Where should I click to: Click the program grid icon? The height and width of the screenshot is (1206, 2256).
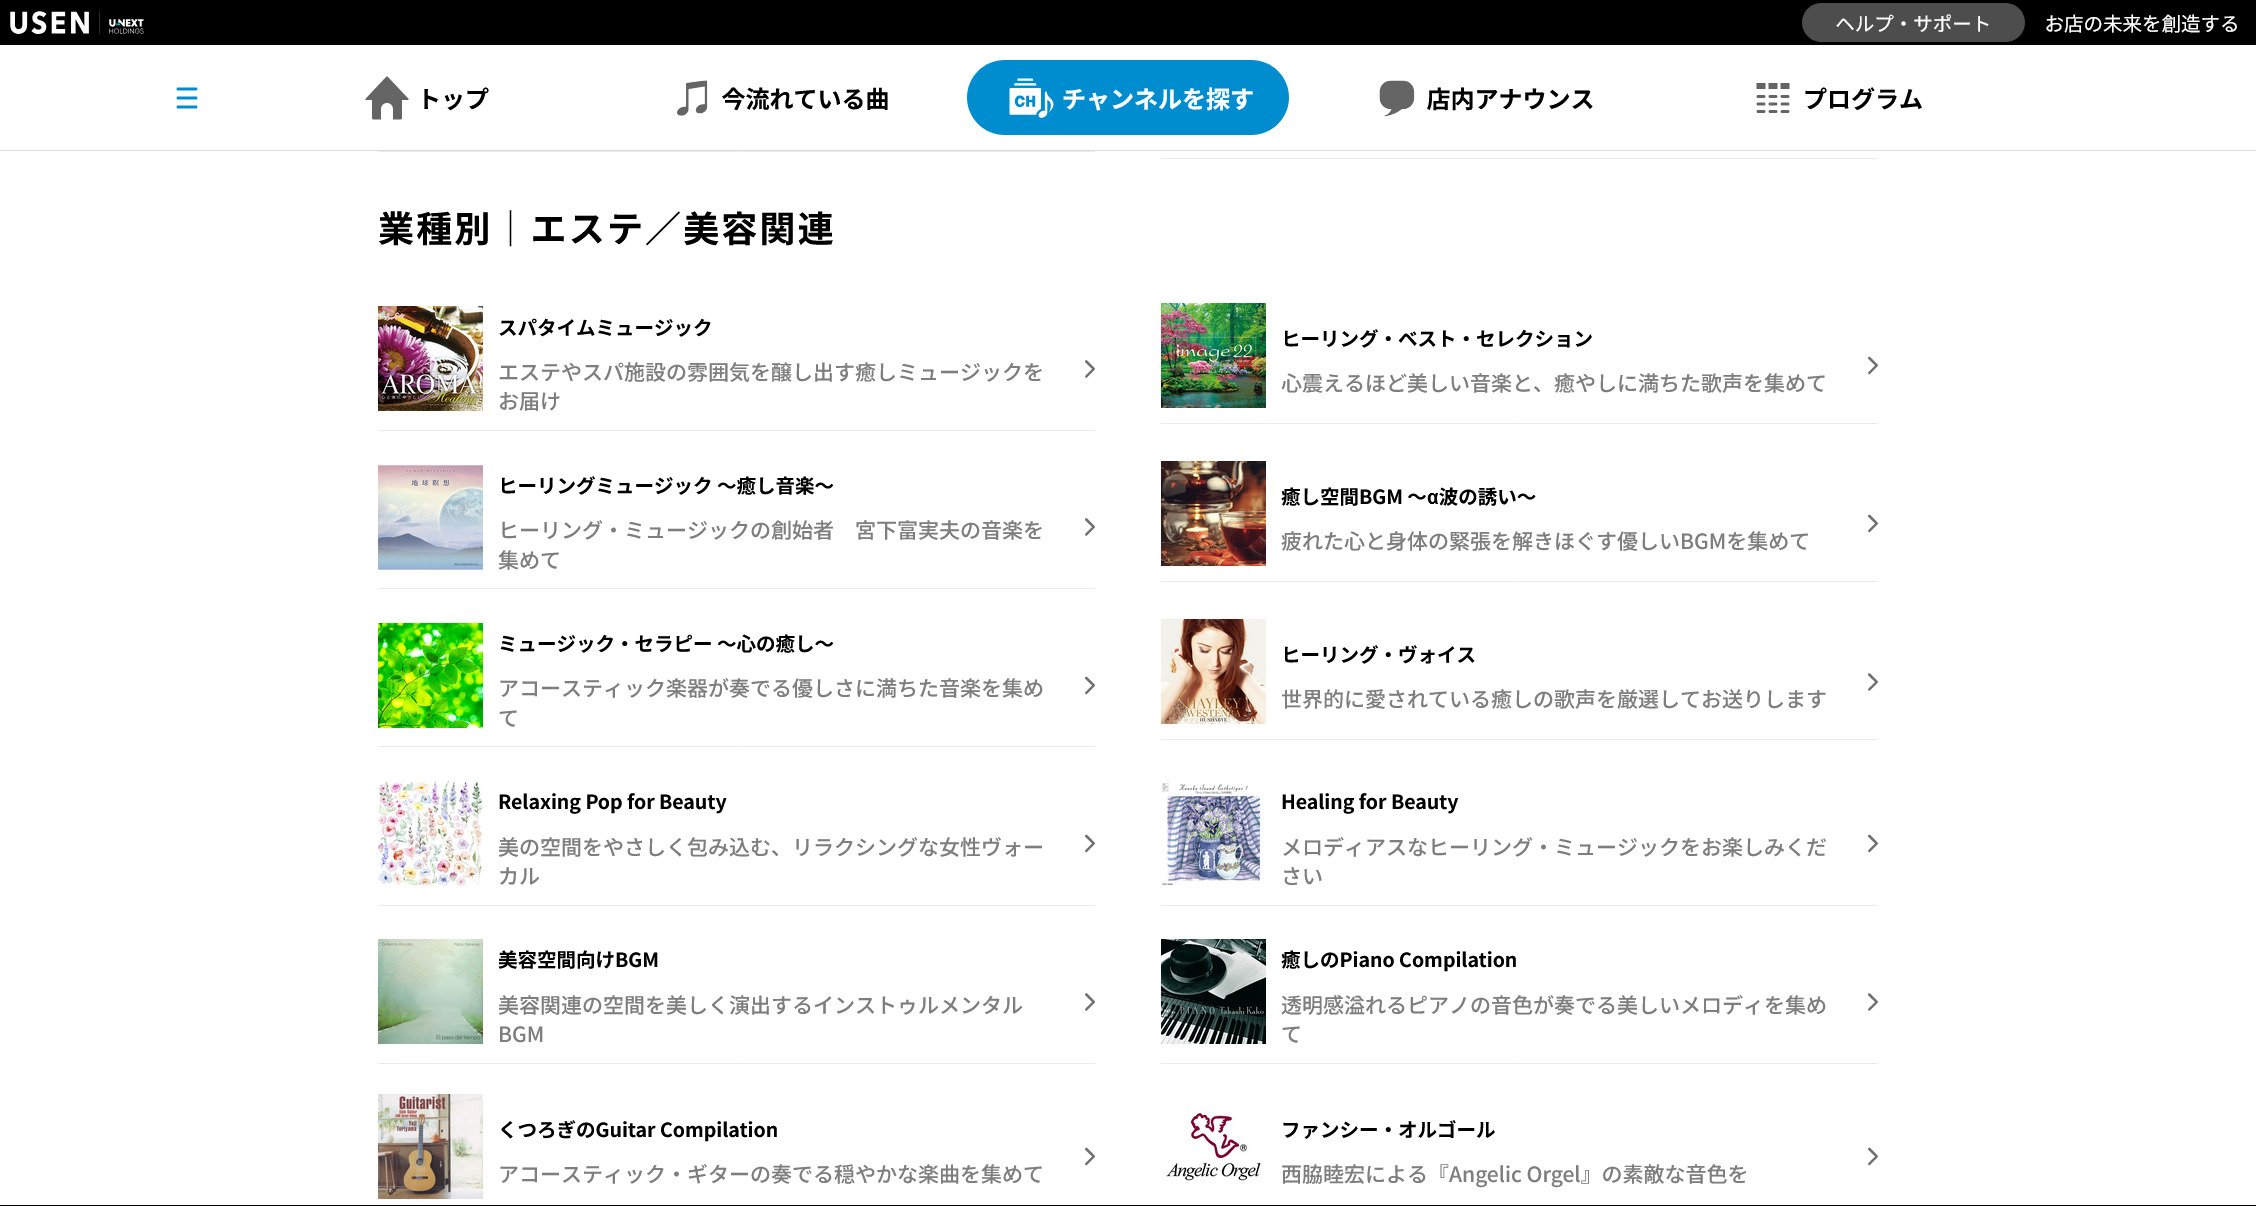1772,98
